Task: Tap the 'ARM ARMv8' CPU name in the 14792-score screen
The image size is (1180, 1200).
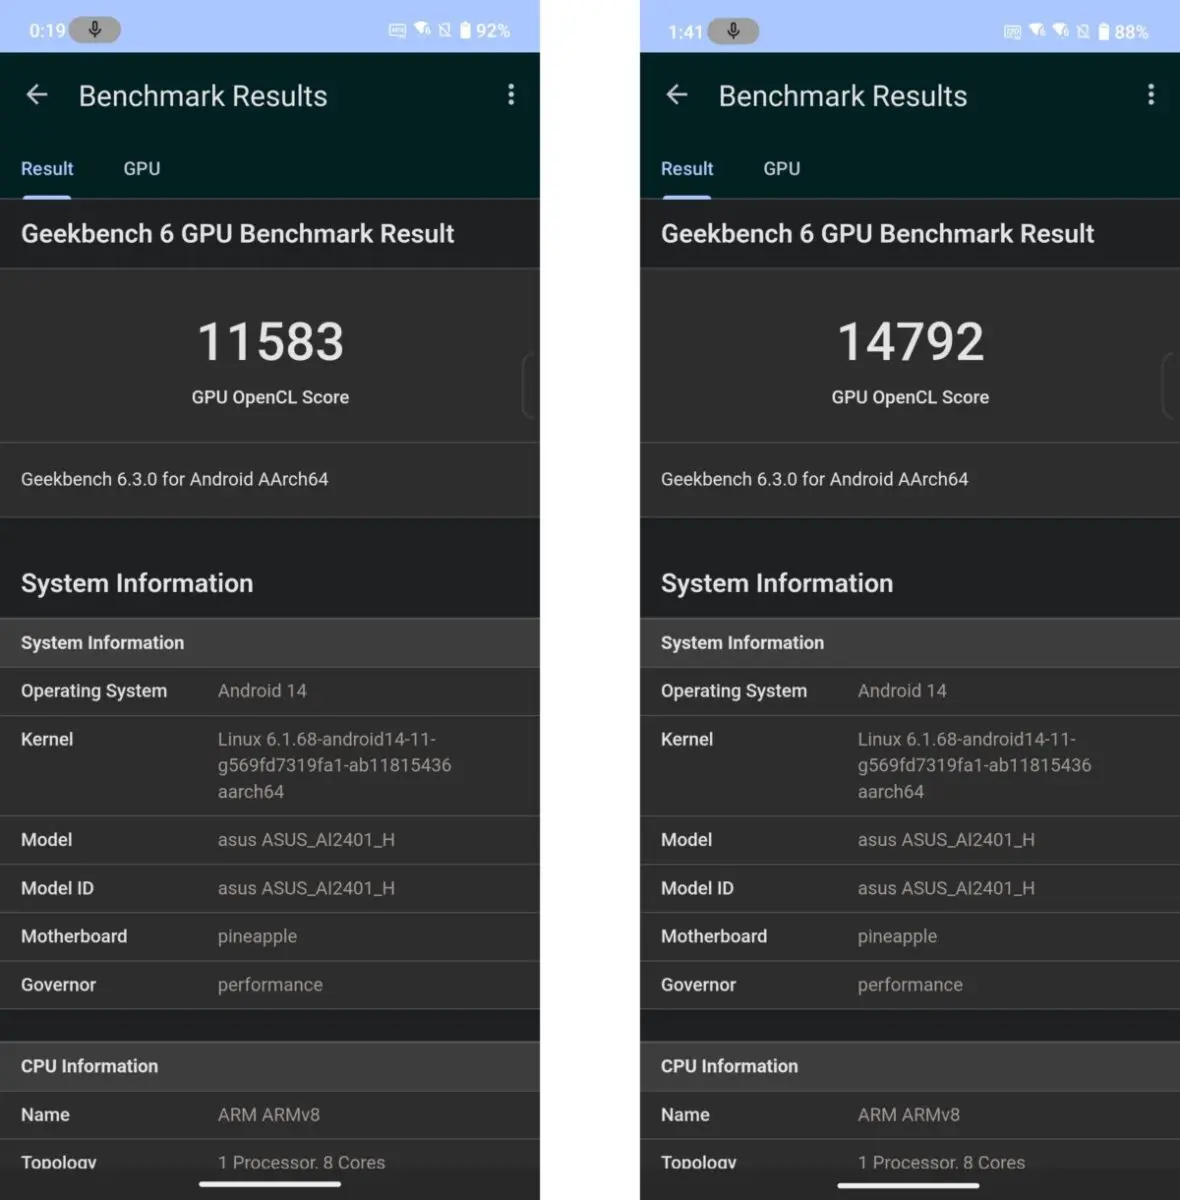Action: [x=909, y=1115]
